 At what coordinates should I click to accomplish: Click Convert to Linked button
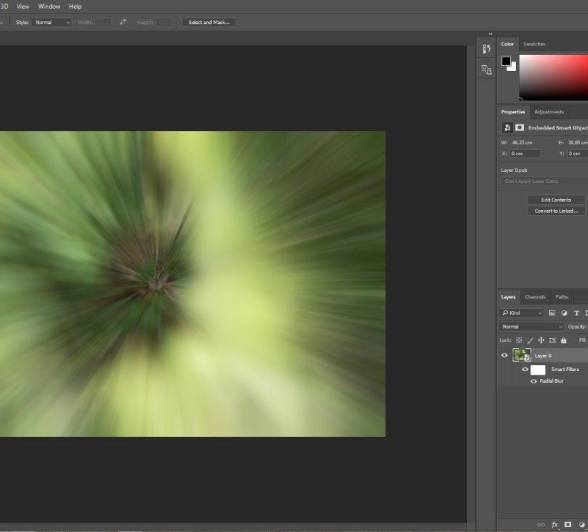pos(556,211)
